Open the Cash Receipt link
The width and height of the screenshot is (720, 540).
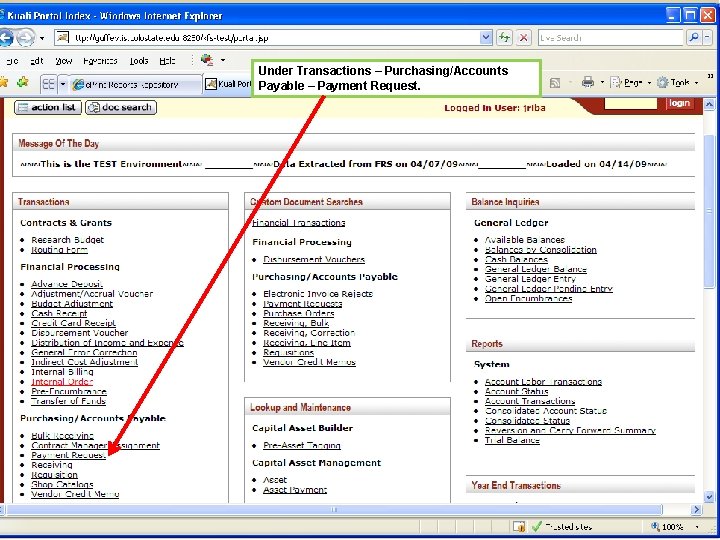pos(59,314)
